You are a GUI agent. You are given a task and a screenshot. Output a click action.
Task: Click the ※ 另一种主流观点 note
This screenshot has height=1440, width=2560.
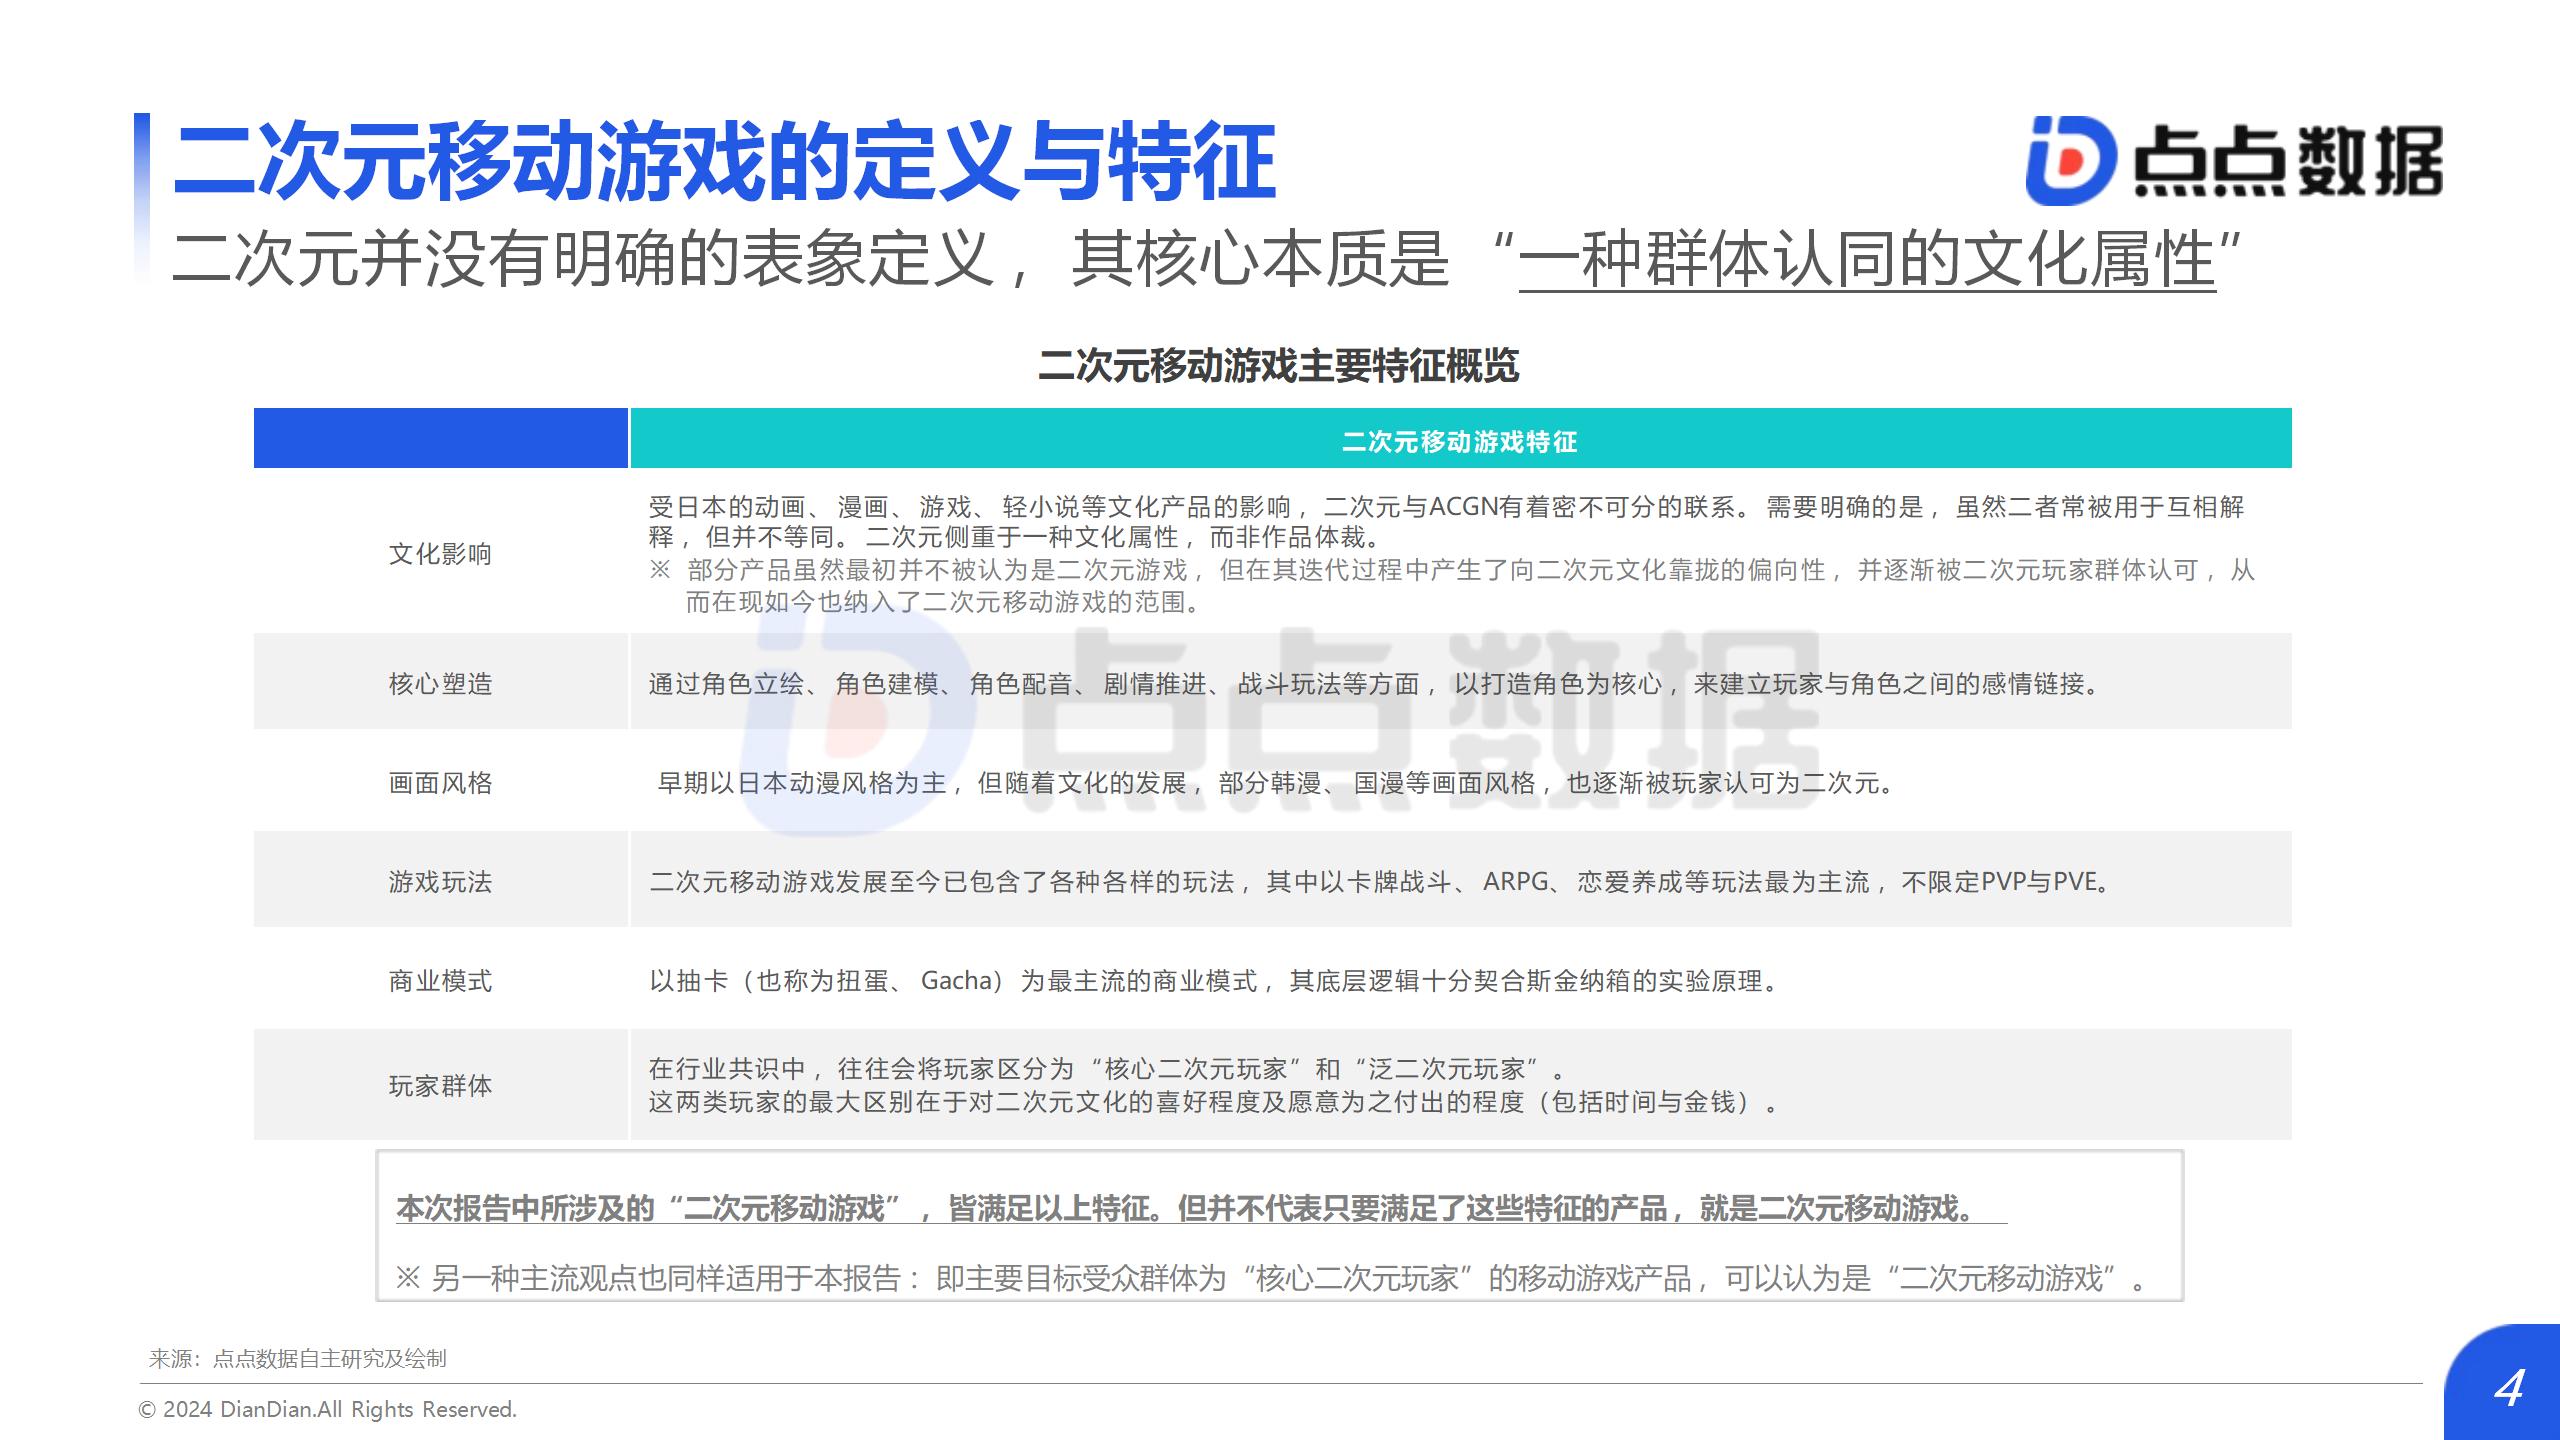pos(1270,1278)
